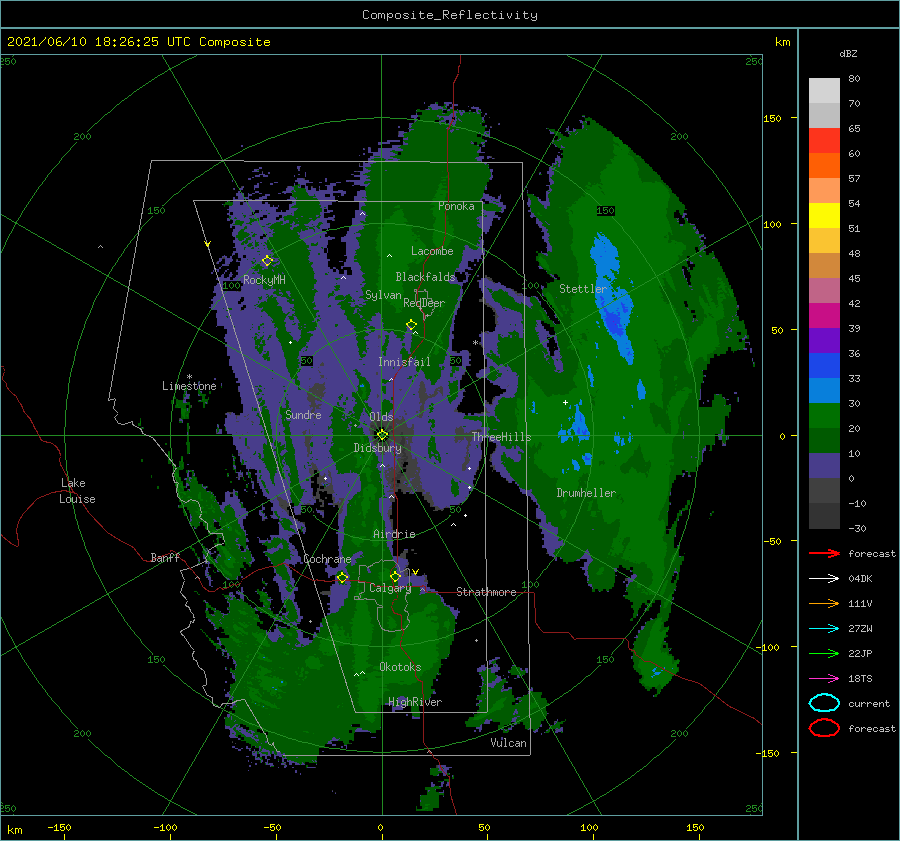Click the Okotoks town label
The height and width of the screenshot is (841, 900).
tap(400, 666)
